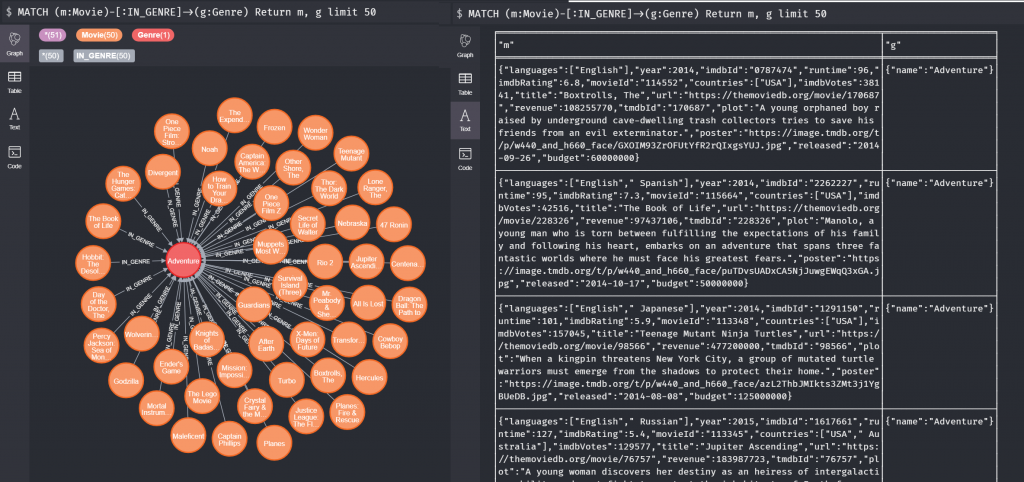Open Graph view in right result panel
Viewport: 1024px width, 482px height.
[465, 45]
